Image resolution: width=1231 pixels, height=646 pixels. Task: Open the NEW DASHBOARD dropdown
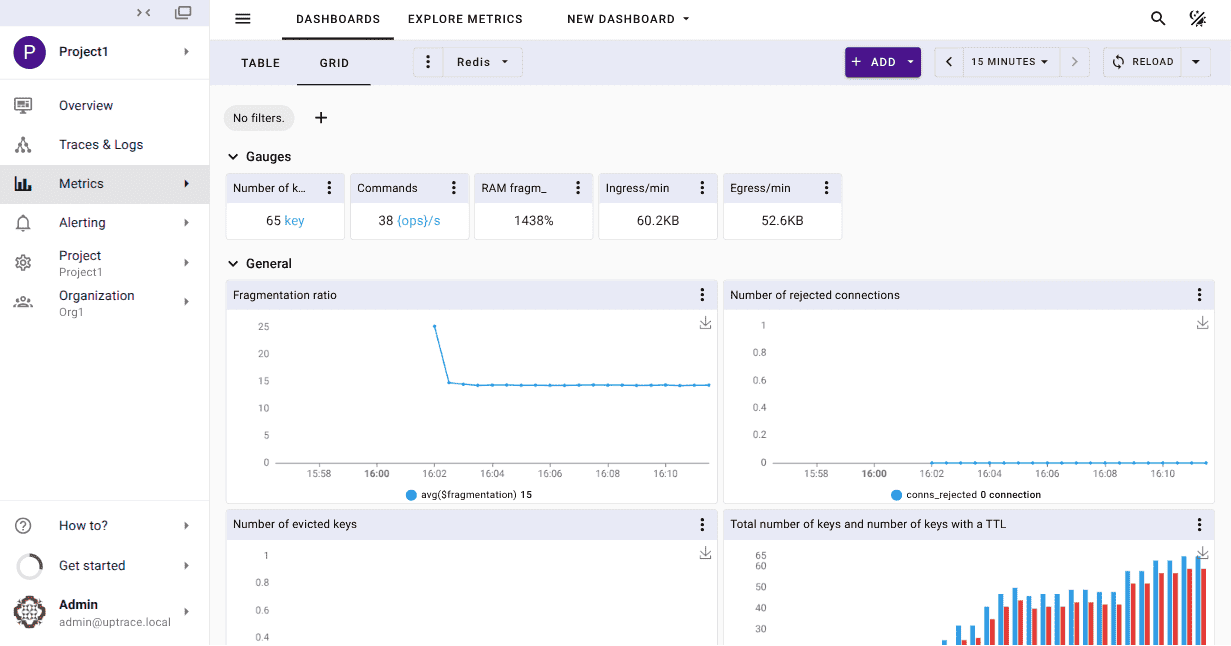tap(628, 19)
